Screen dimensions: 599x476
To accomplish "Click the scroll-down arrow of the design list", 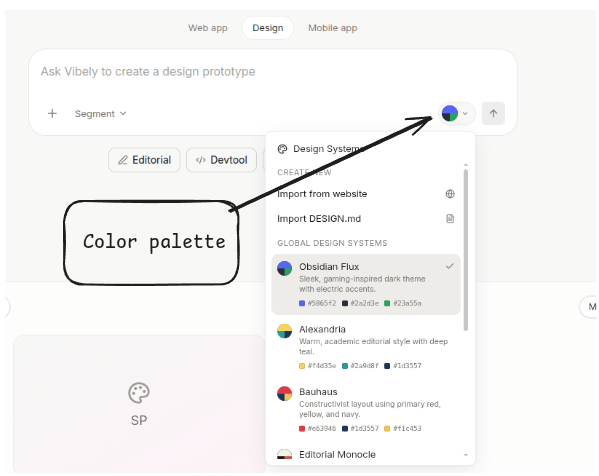I will click(x=466, y=455).
